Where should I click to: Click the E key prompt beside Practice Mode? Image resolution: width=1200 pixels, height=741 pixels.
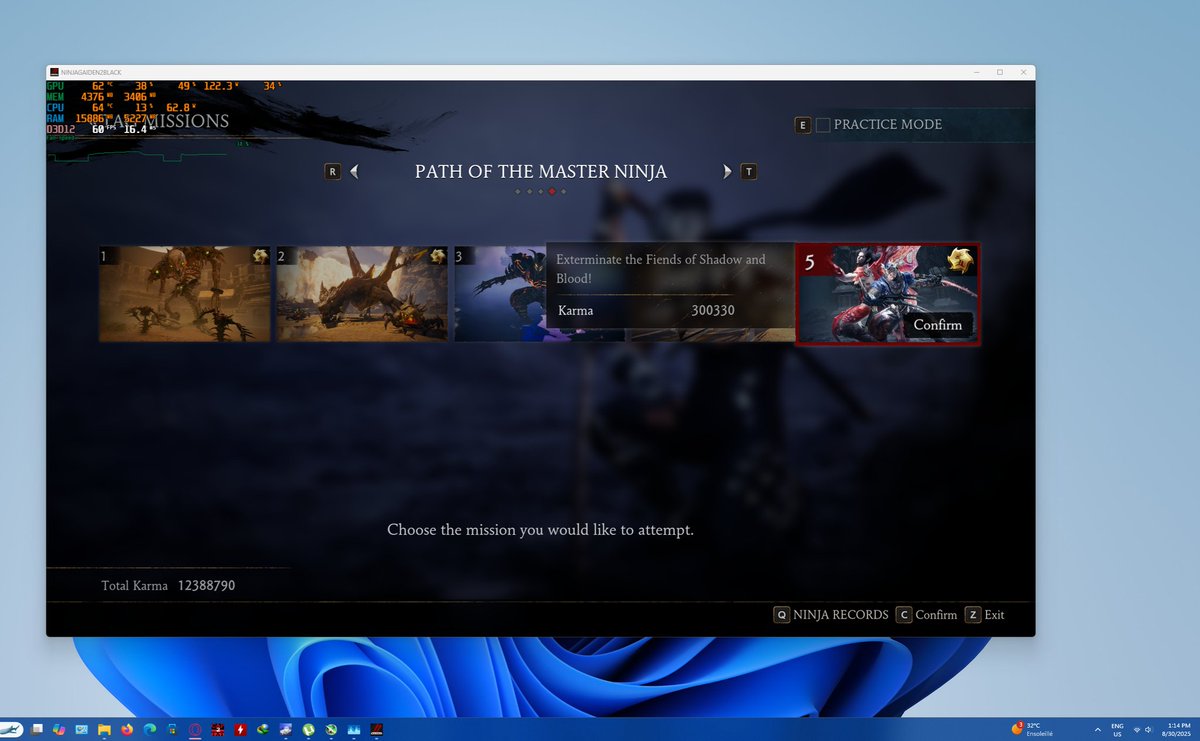click(802, 125)
